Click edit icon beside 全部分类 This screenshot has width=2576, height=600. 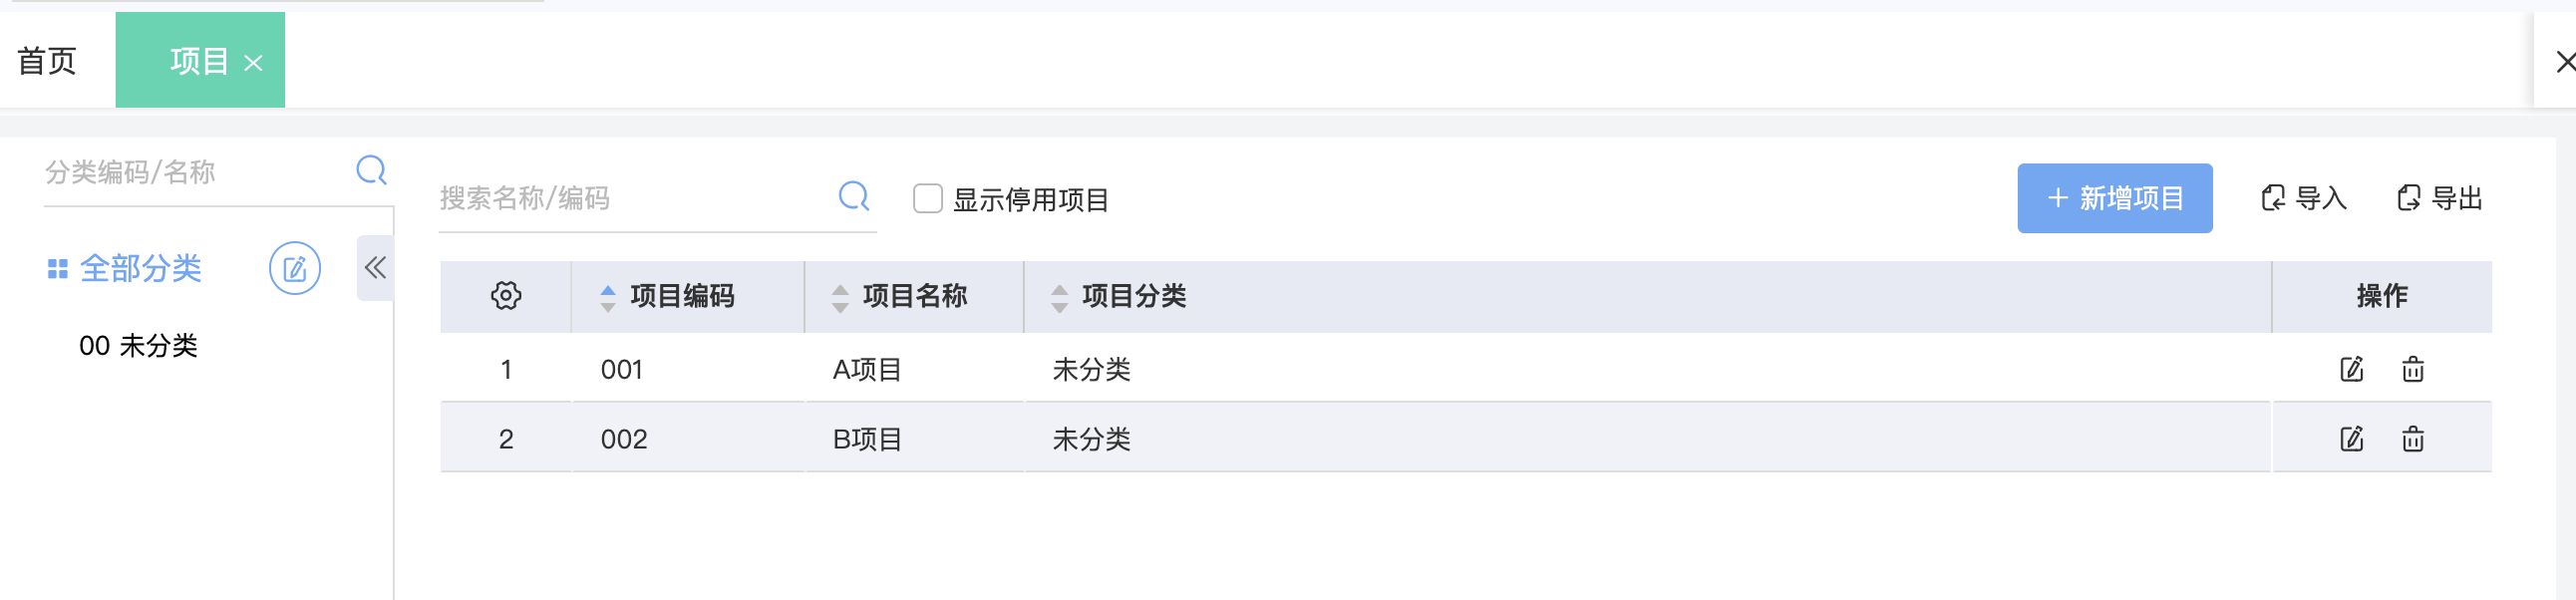(x=295, y=268)
